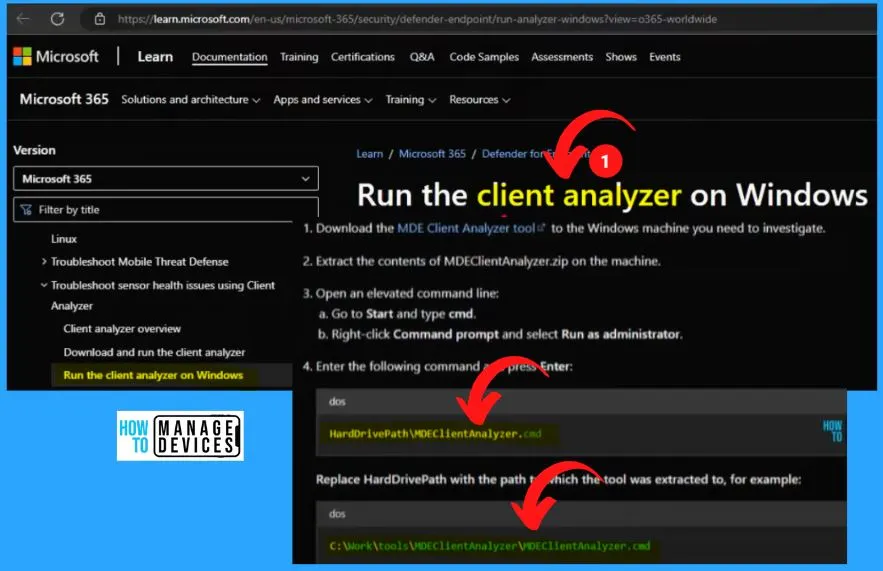
Task: Click the Run the client analyzer on Windows heading
Action: 612,195
